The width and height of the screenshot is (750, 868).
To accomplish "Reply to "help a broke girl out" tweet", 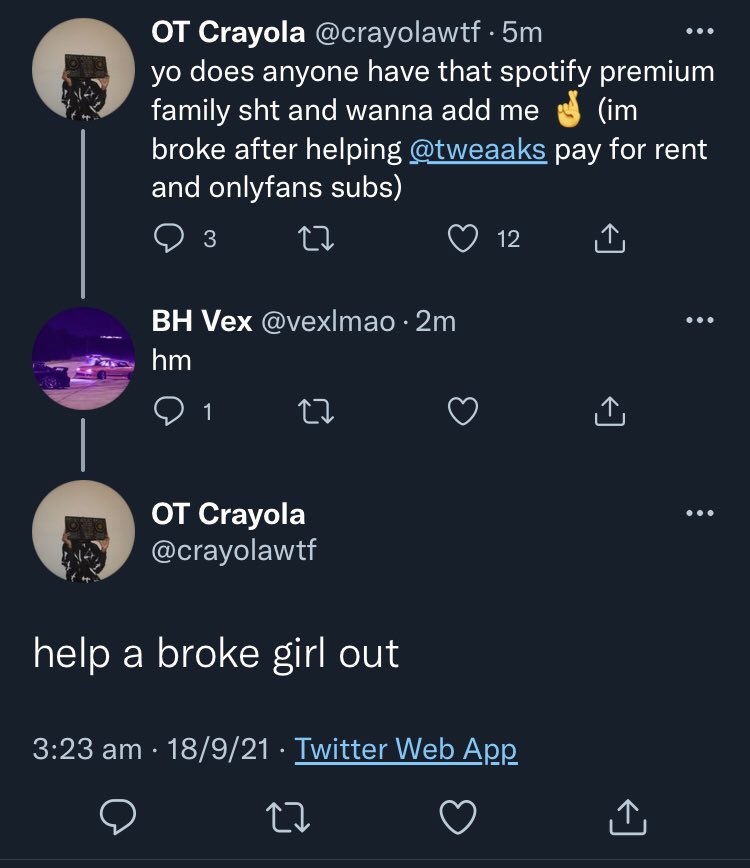I will tap(119, 818).
